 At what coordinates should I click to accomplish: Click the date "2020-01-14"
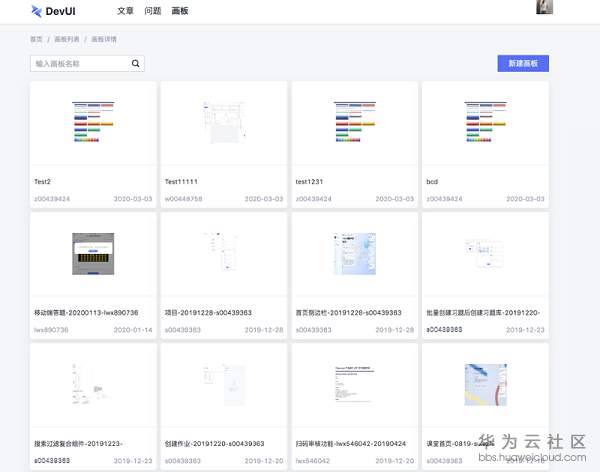pyautogui.click(x=133, y=330)
